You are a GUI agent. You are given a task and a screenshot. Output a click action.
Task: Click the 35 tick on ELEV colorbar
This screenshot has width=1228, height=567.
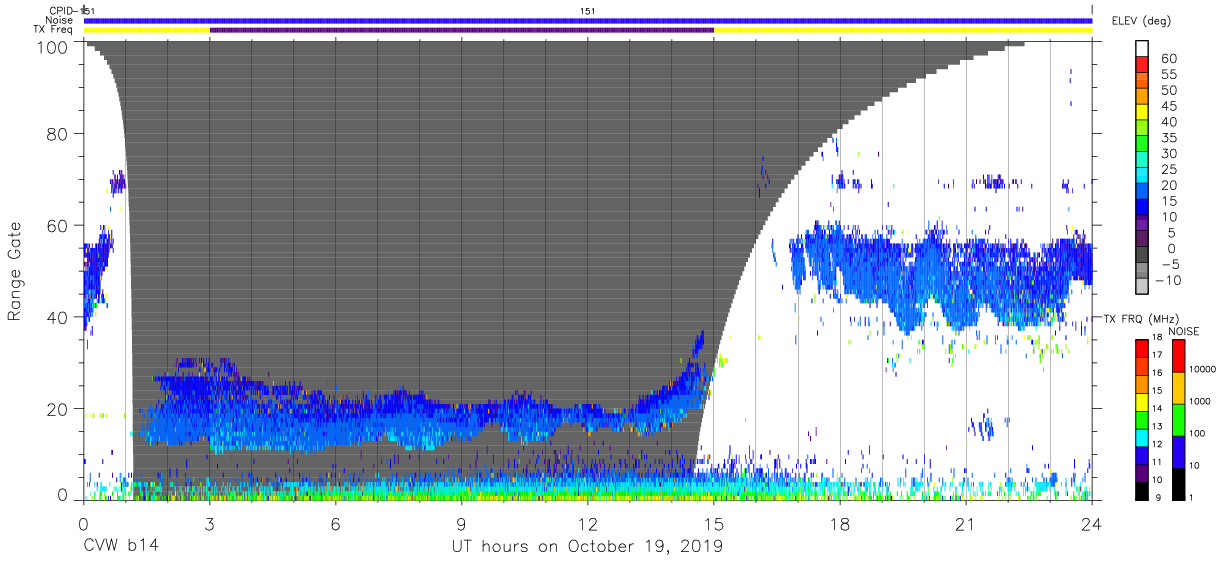pyautogui.click(x=1167, y=138)
